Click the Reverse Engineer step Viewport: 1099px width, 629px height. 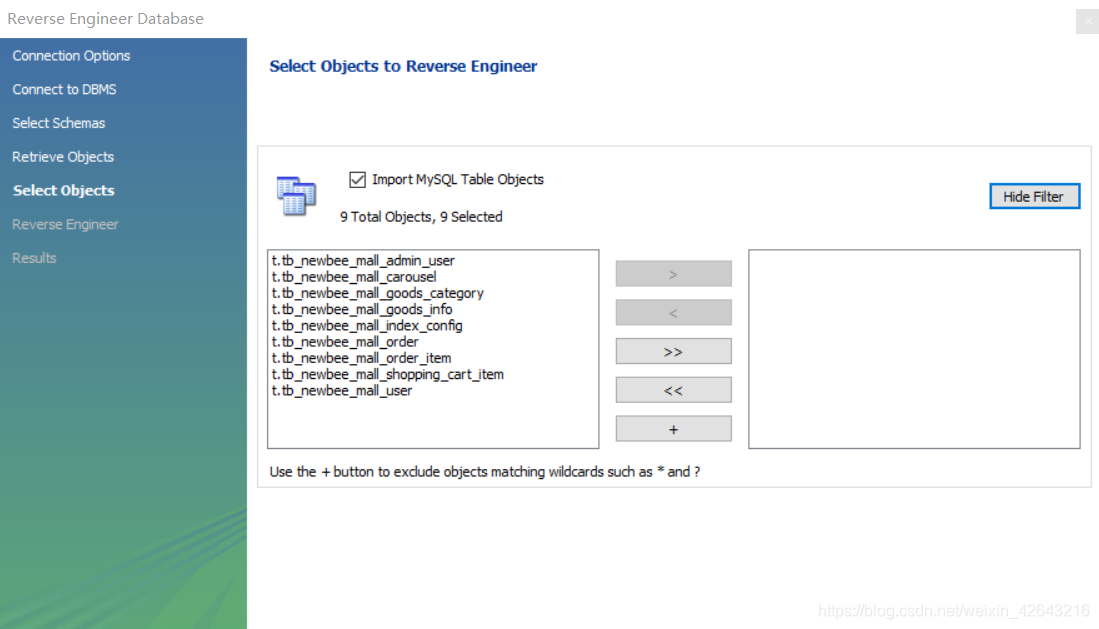pos(65,224)
